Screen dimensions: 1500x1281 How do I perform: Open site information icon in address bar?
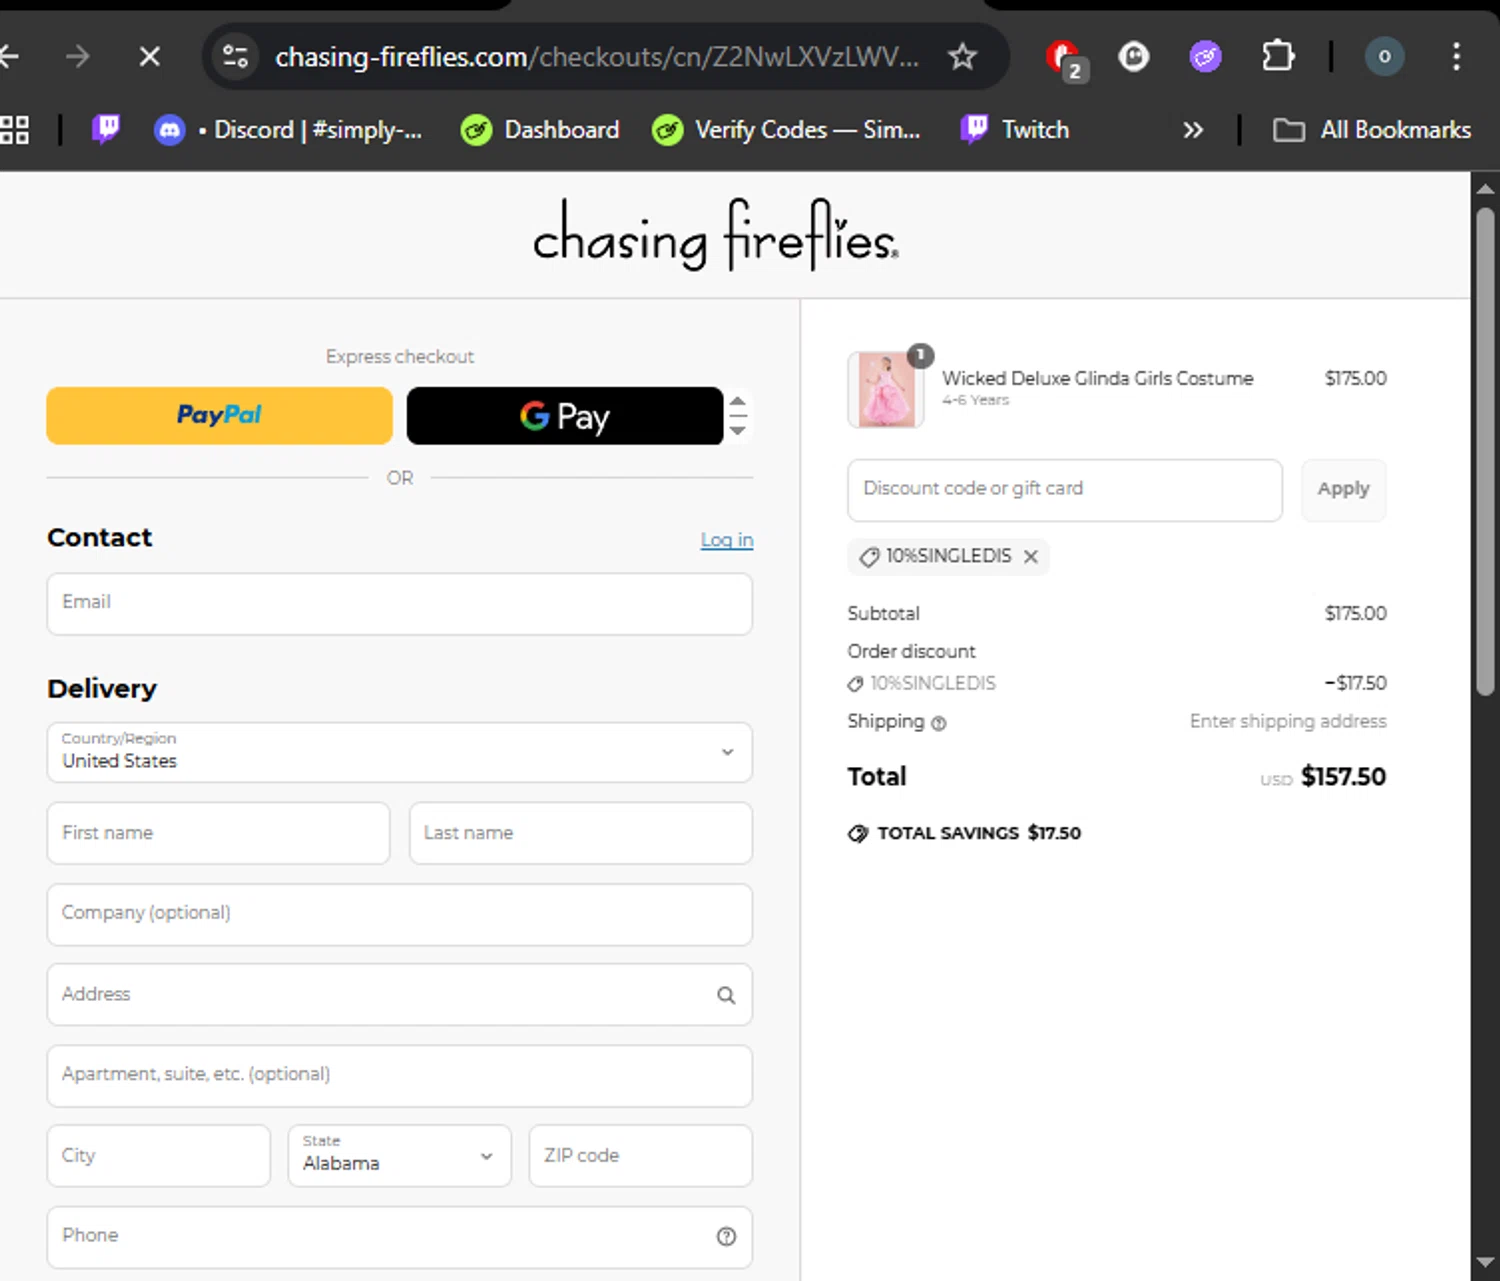click(x=236, y=57)
